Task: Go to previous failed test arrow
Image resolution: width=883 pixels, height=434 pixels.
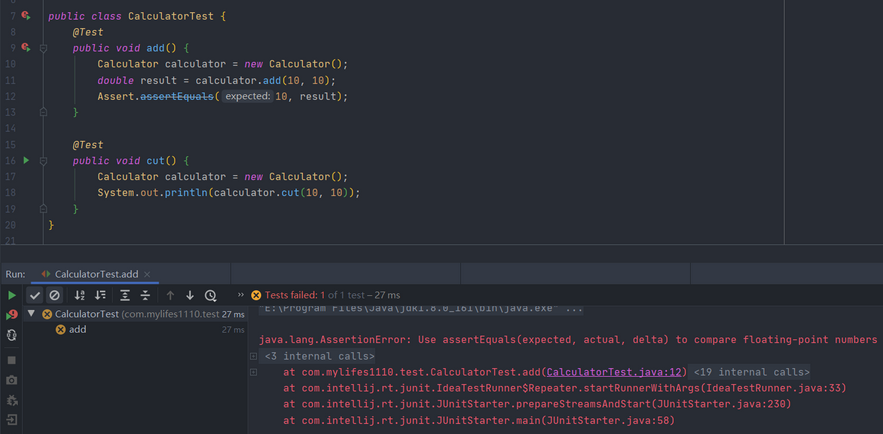Action: click(x=171, y=295)
